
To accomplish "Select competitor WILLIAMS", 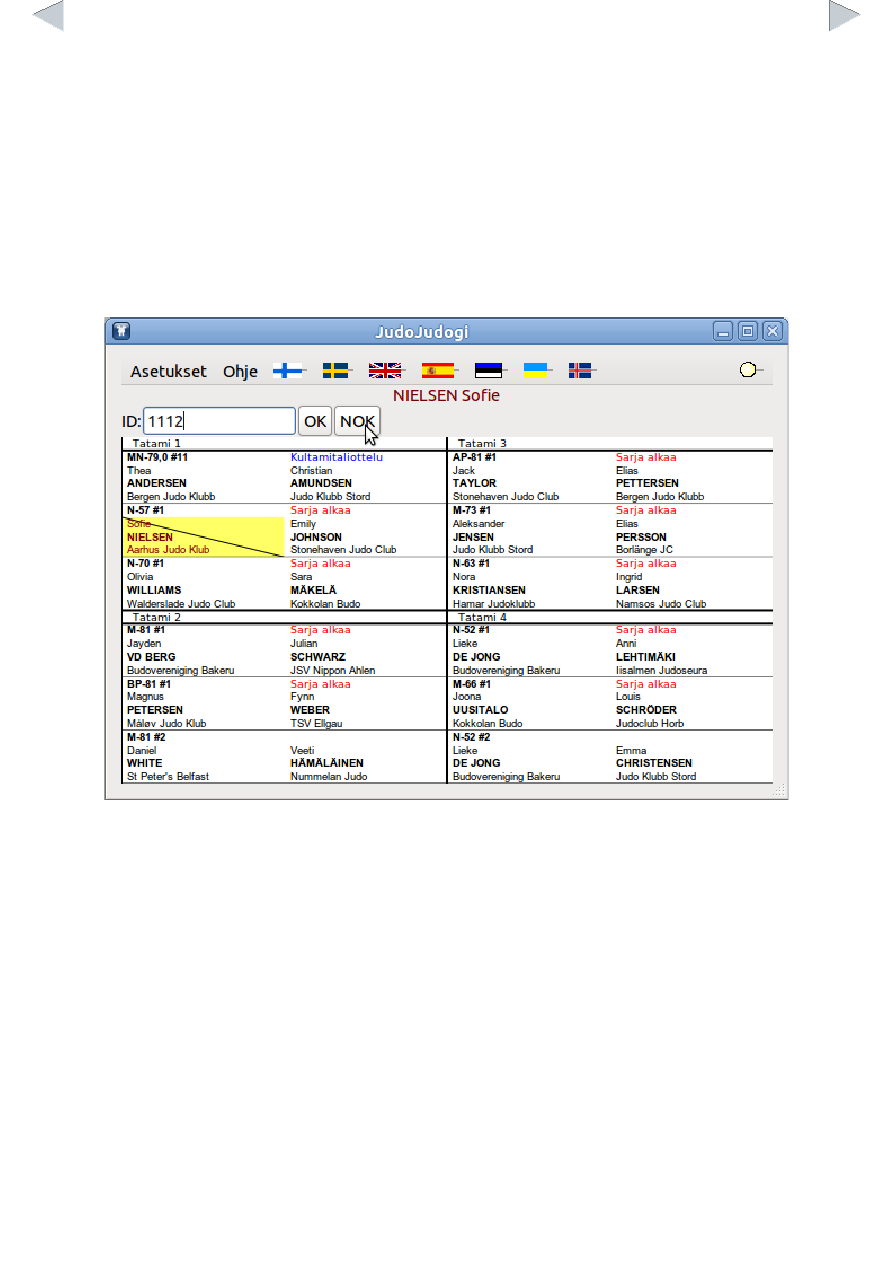I will tap(154, 590).
